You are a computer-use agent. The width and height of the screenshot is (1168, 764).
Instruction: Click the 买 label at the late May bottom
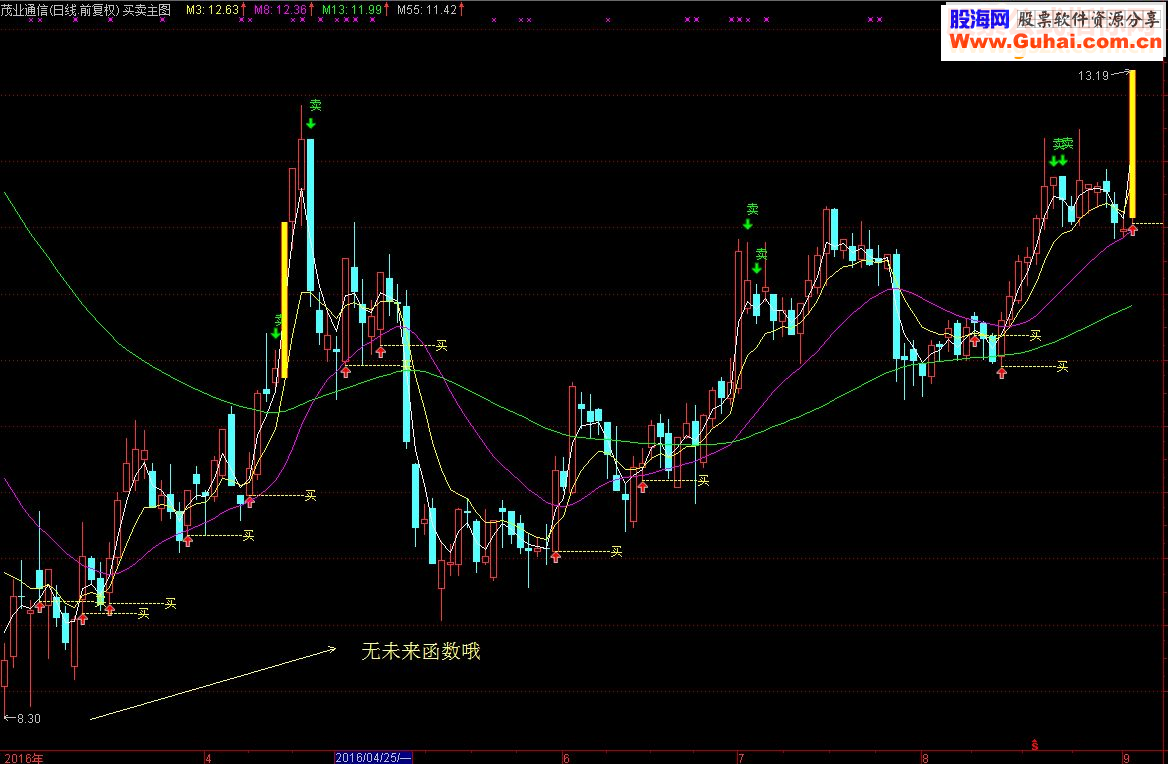616,552
